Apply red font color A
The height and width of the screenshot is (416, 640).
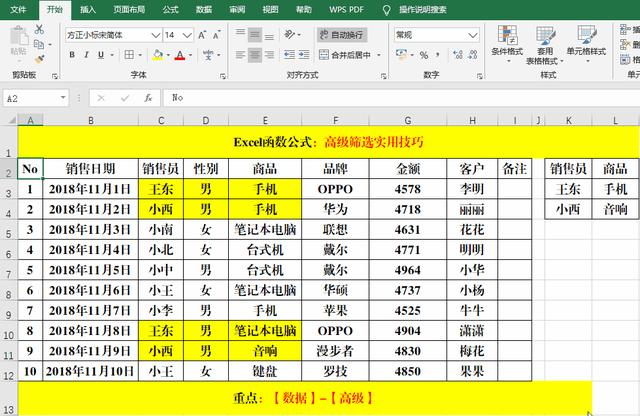click(180, 55)
